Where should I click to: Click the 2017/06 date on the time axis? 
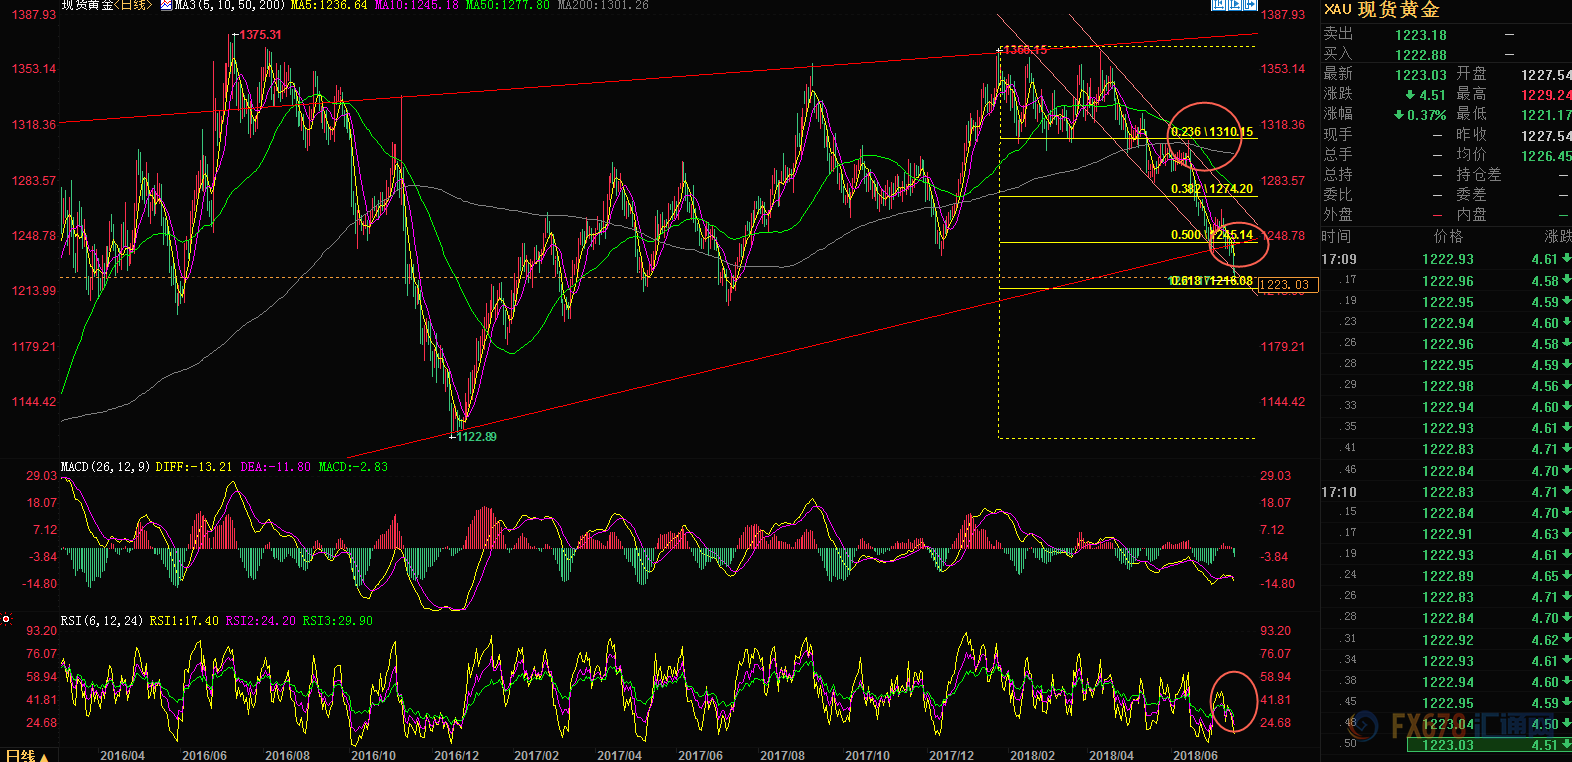pos(700,755)
